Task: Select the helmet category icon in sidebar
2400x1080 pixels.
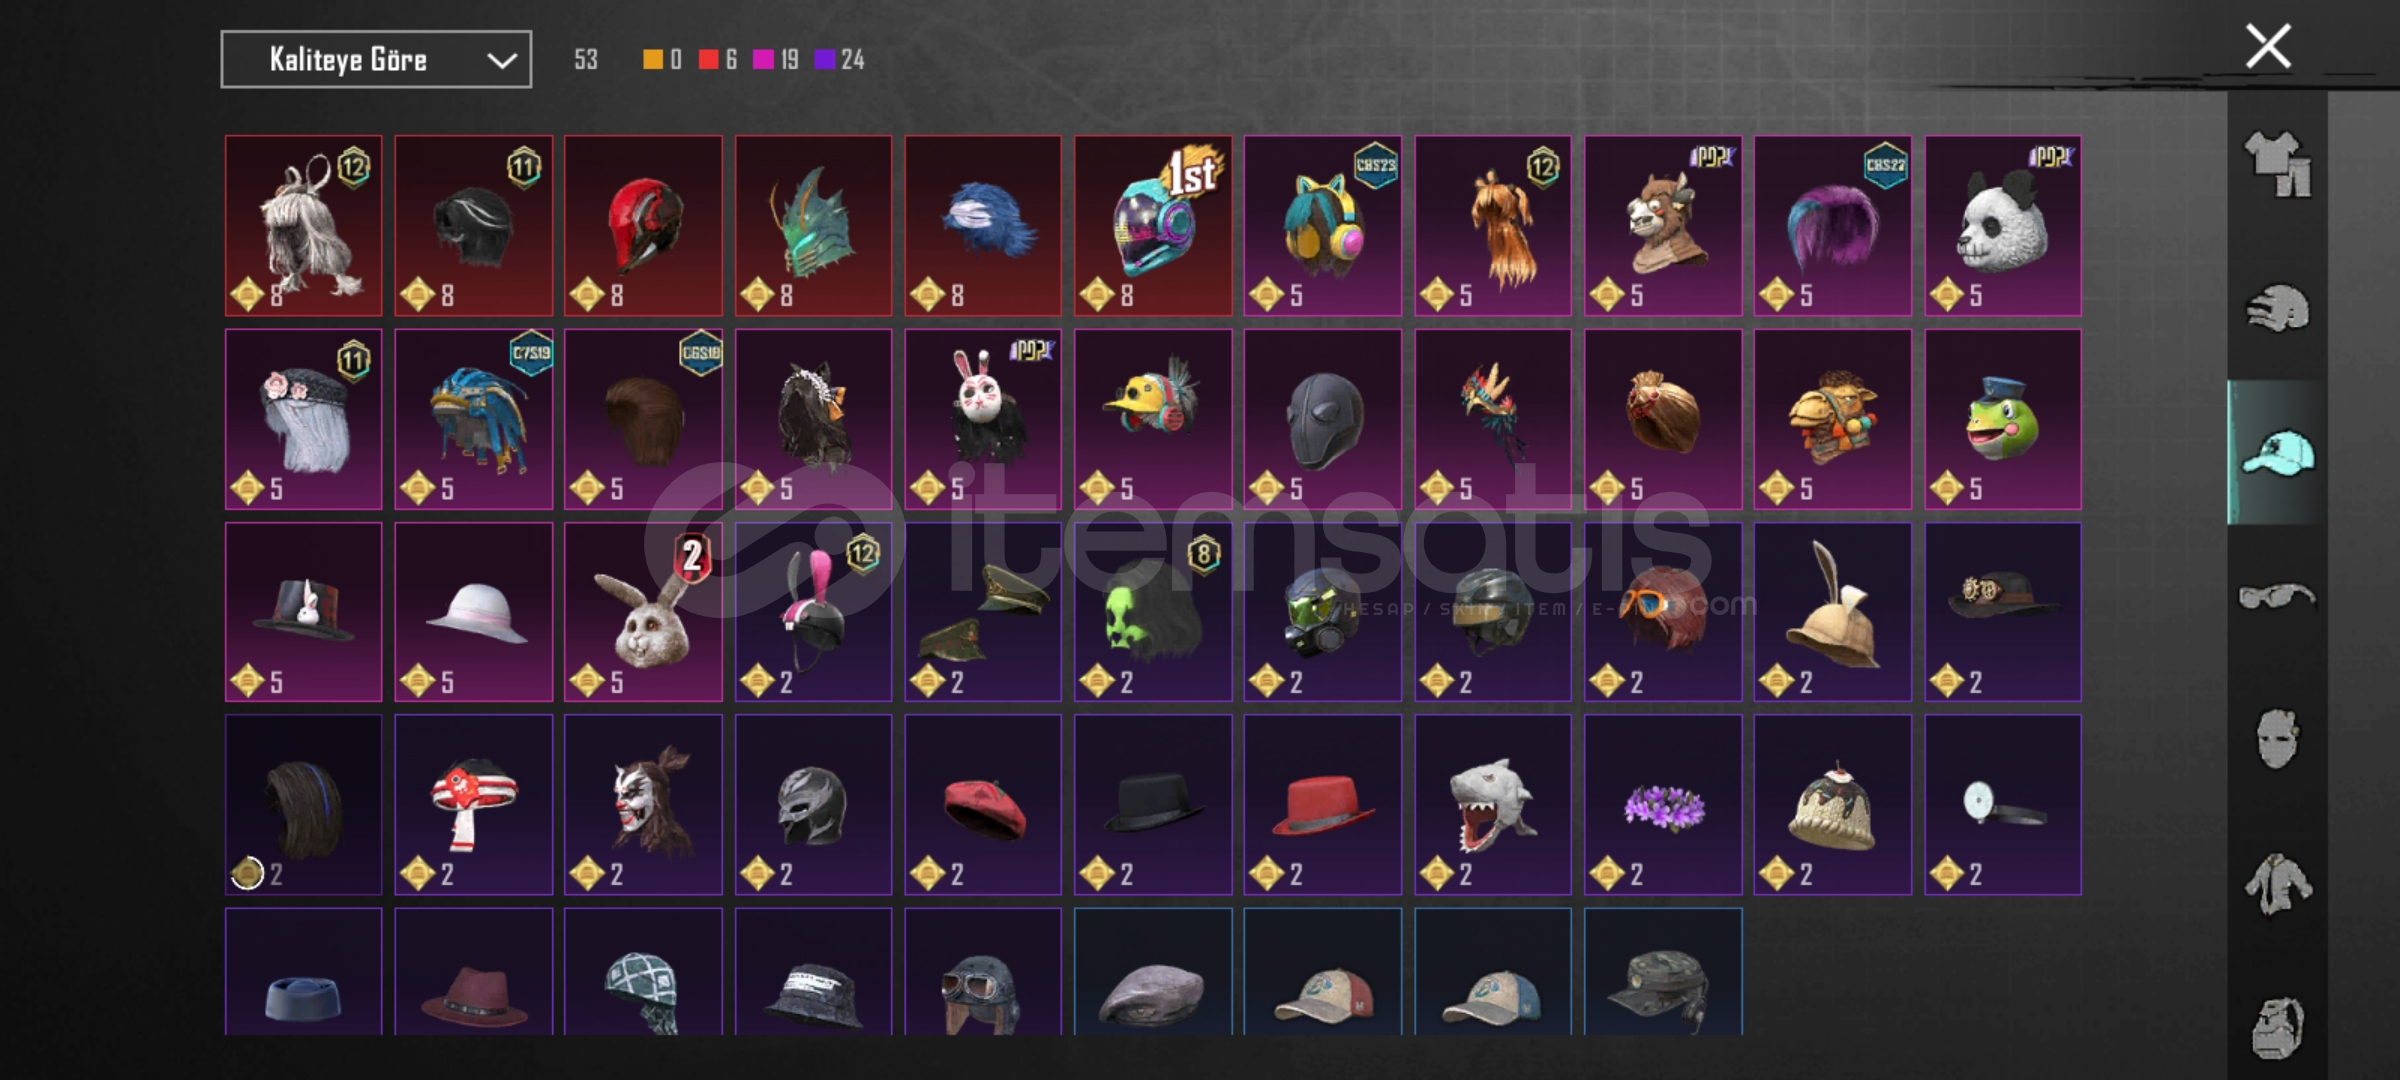Action: pyautogui.click(x=2277, y=309)
